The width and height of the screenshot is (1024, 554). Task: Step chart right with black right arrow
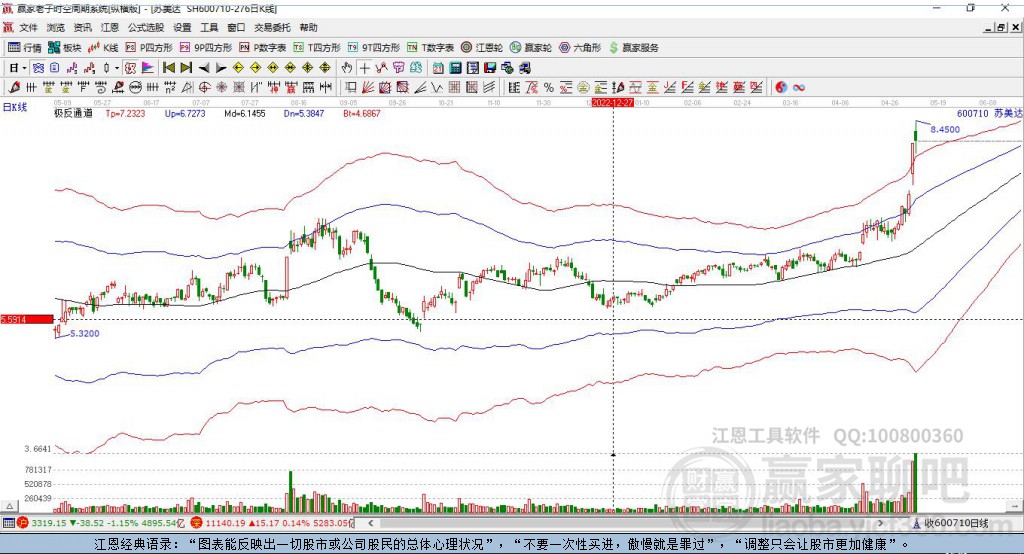[x=221, y=68]
